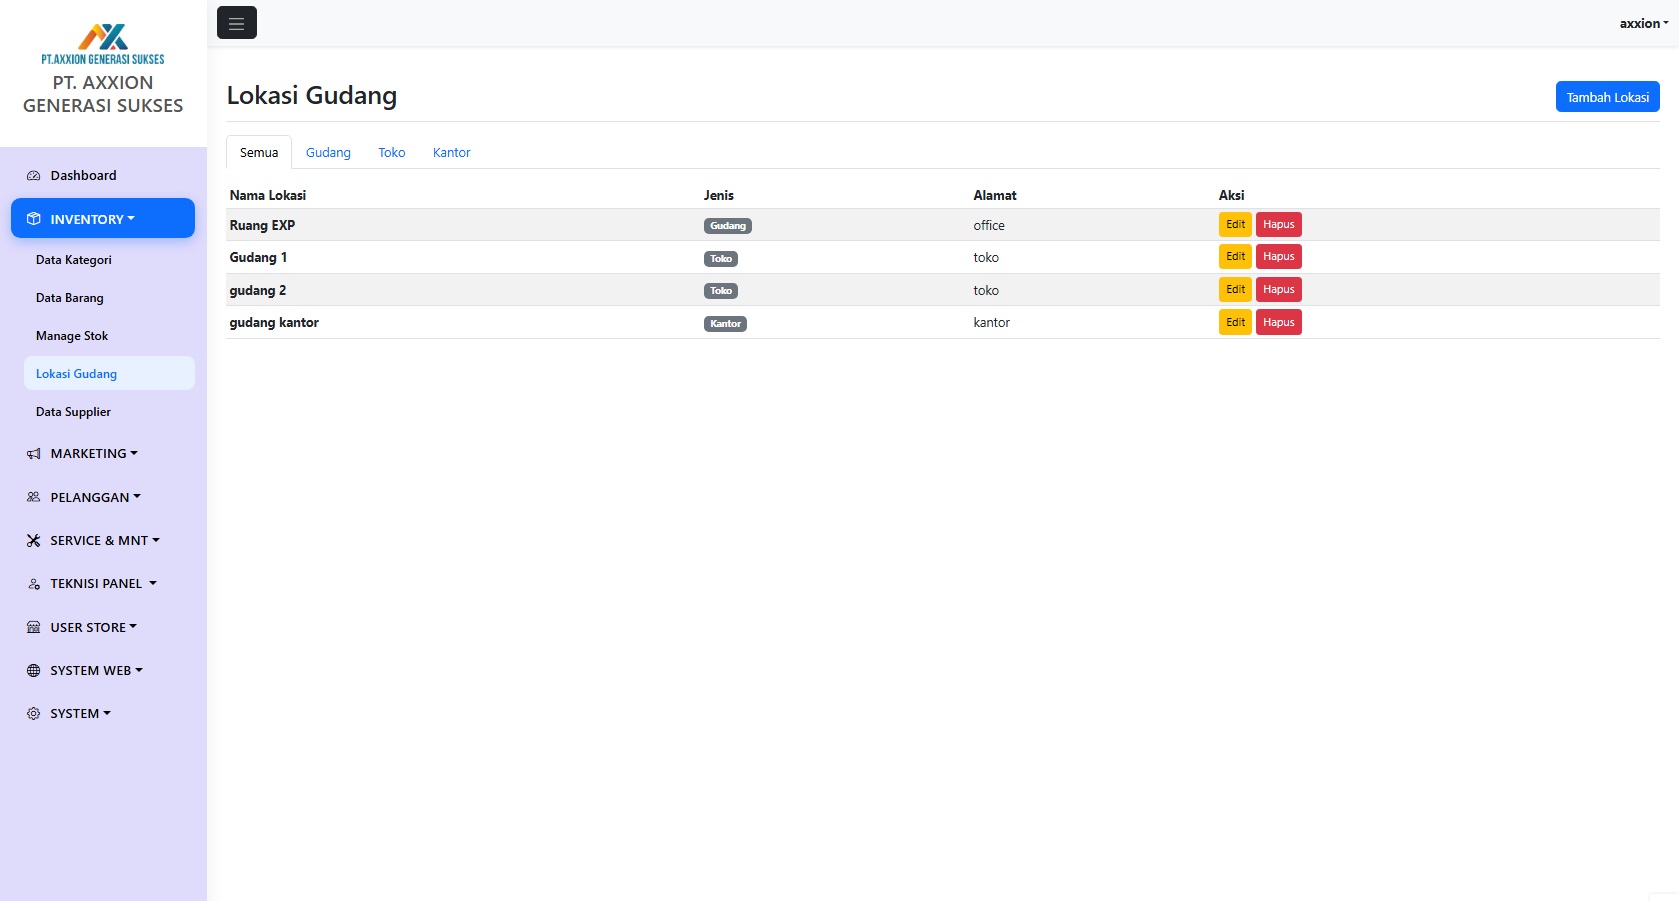
Task: Expand the TEKNISI PANEL menu
Action: pos(103,583)
